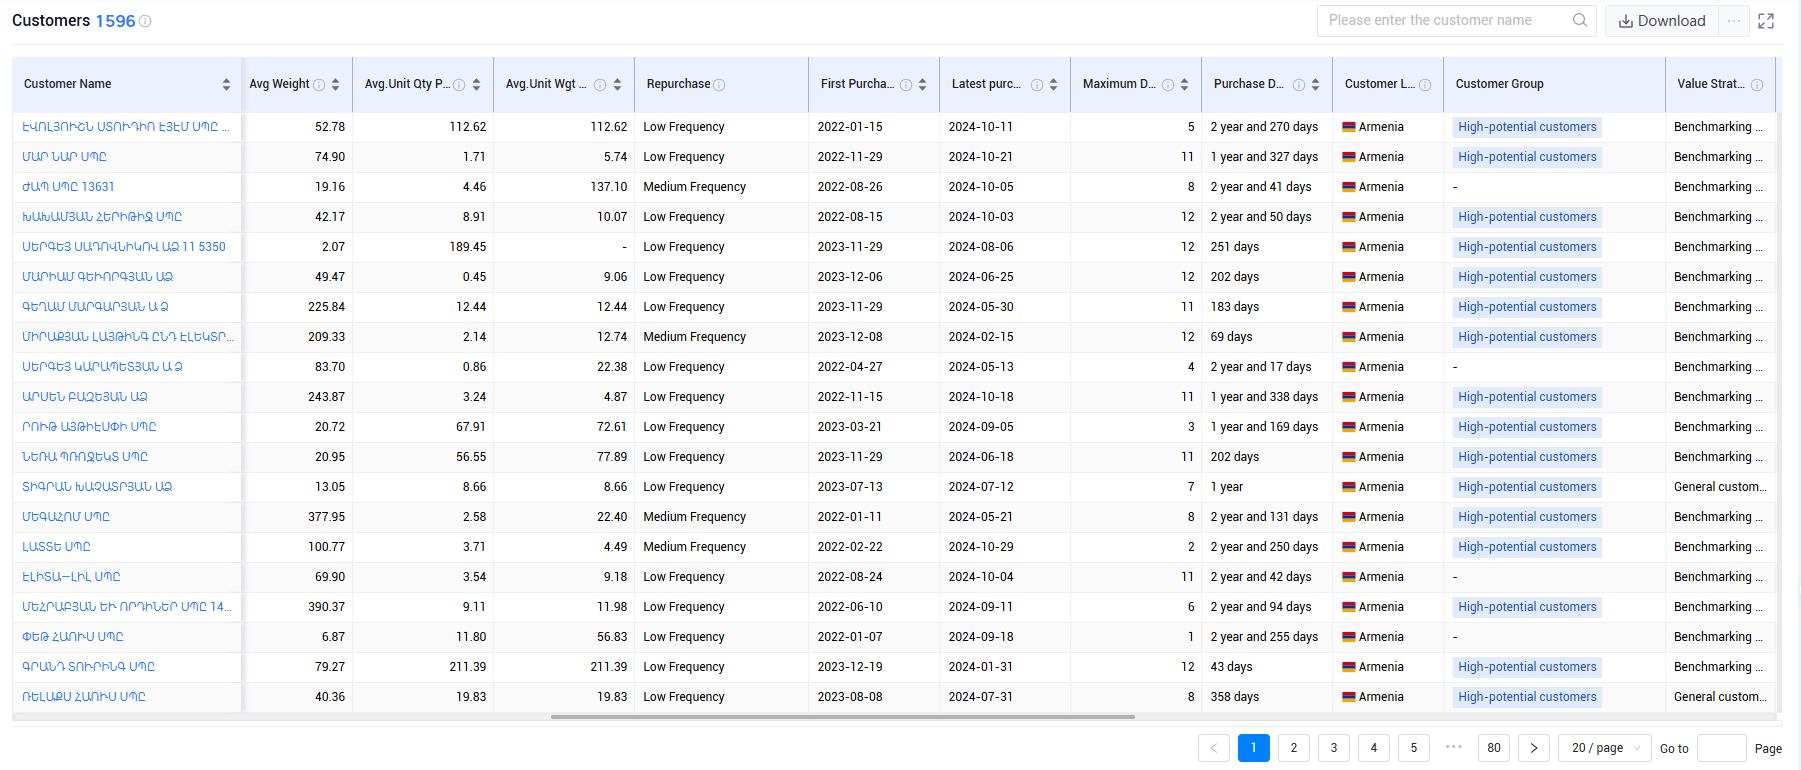Open the 20 / page size dropdown
The width and height of the screenshot is (1801, 770).
(x=1605, y=748)
